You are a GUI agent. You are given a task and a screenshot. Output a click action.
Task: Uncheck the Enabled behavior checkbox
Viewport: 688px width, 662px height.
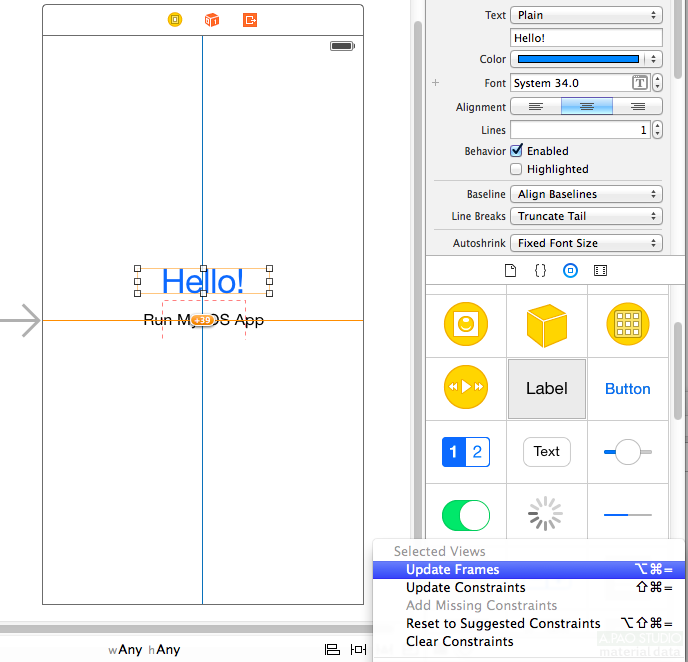[x=517, y=151]
